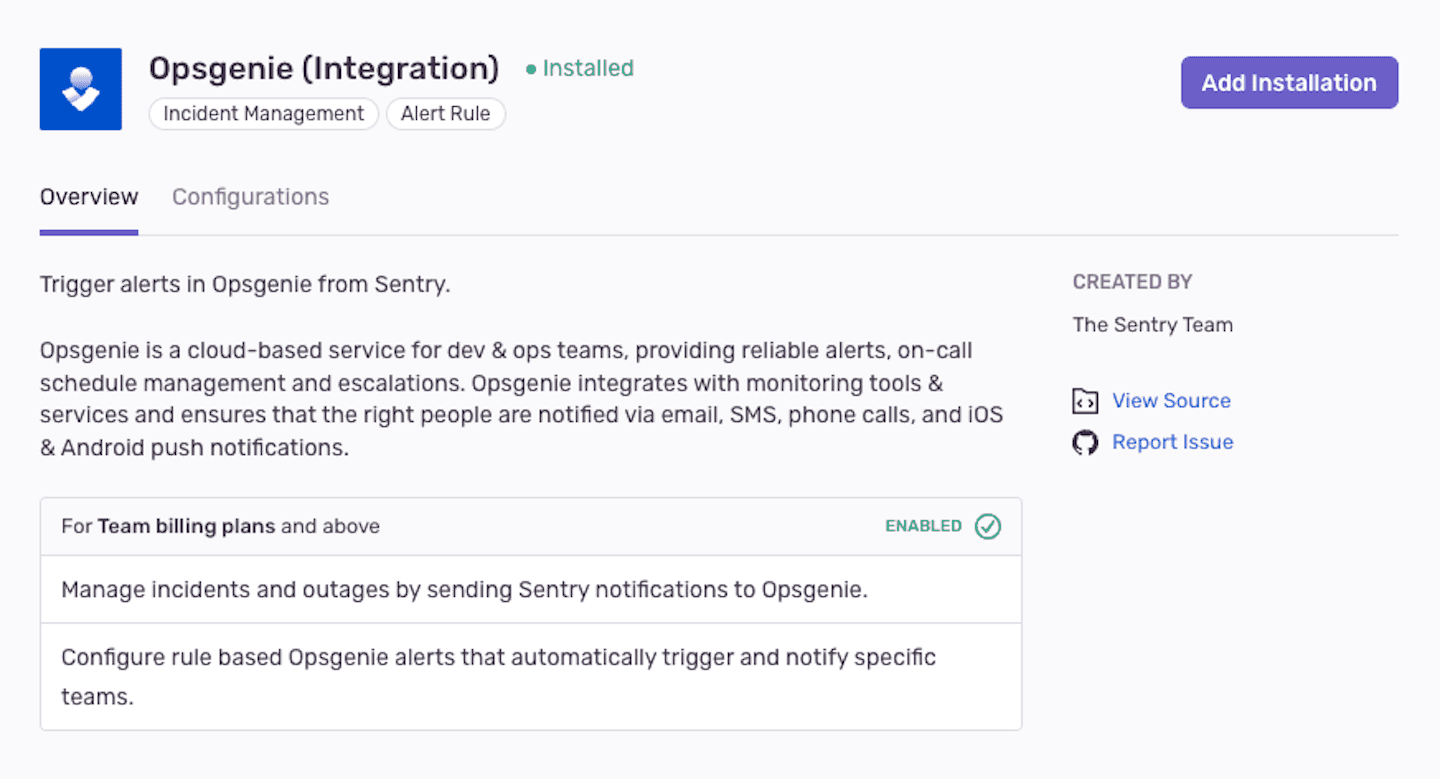Image resolution: width=1440 pixels, height=779 pixels.
Task: Click the Installed status label
Action: click(588, 69)
